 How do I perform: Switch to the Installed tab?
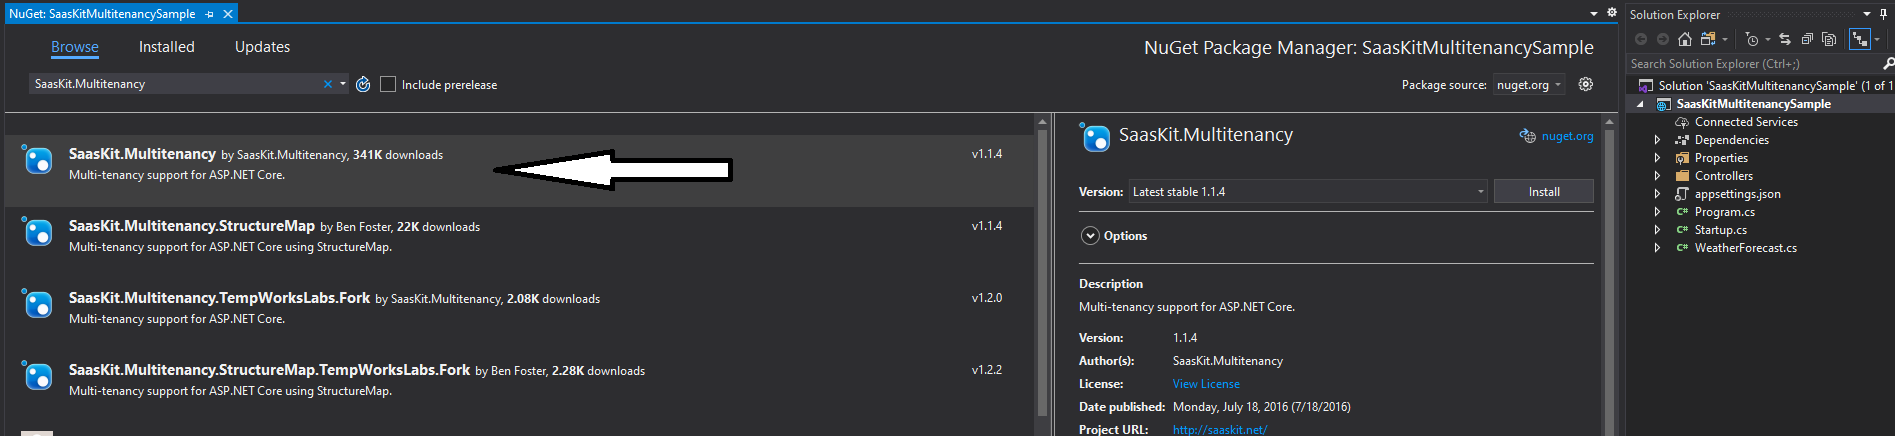tap(166, 47)
